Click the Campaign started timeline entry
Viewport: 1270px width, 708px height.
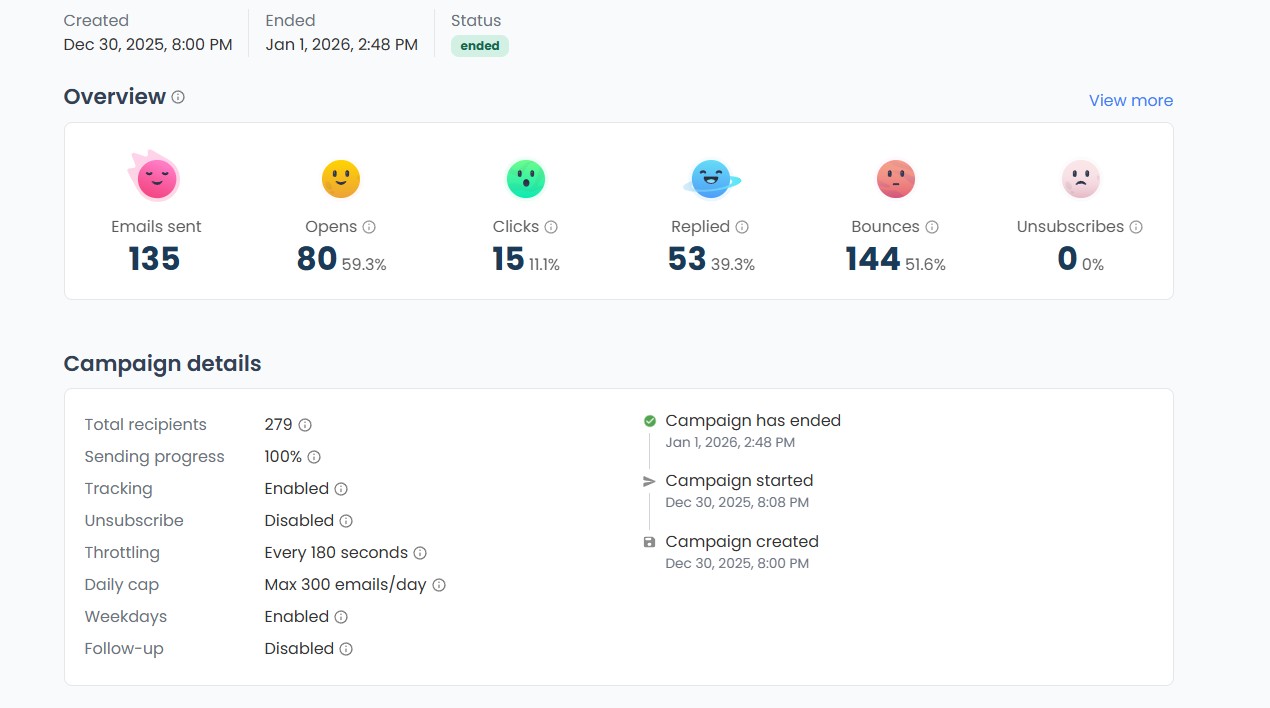pyautogui.click(x=738, y=481)
